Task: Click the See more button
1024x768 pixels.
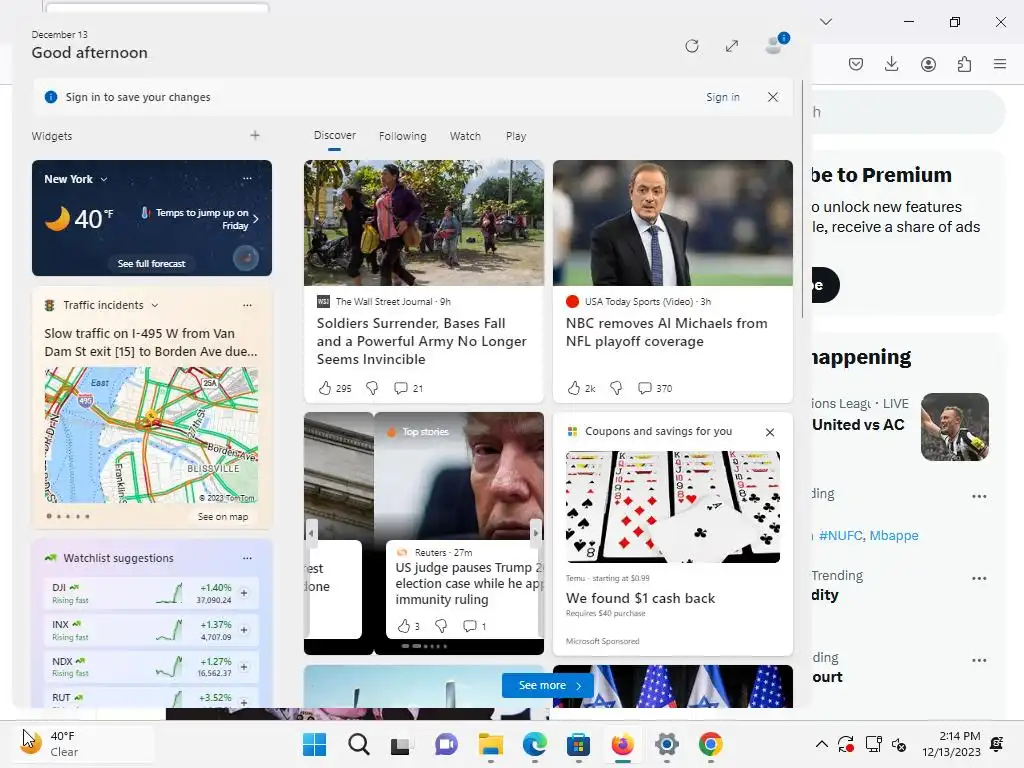Action: [548, 685]
